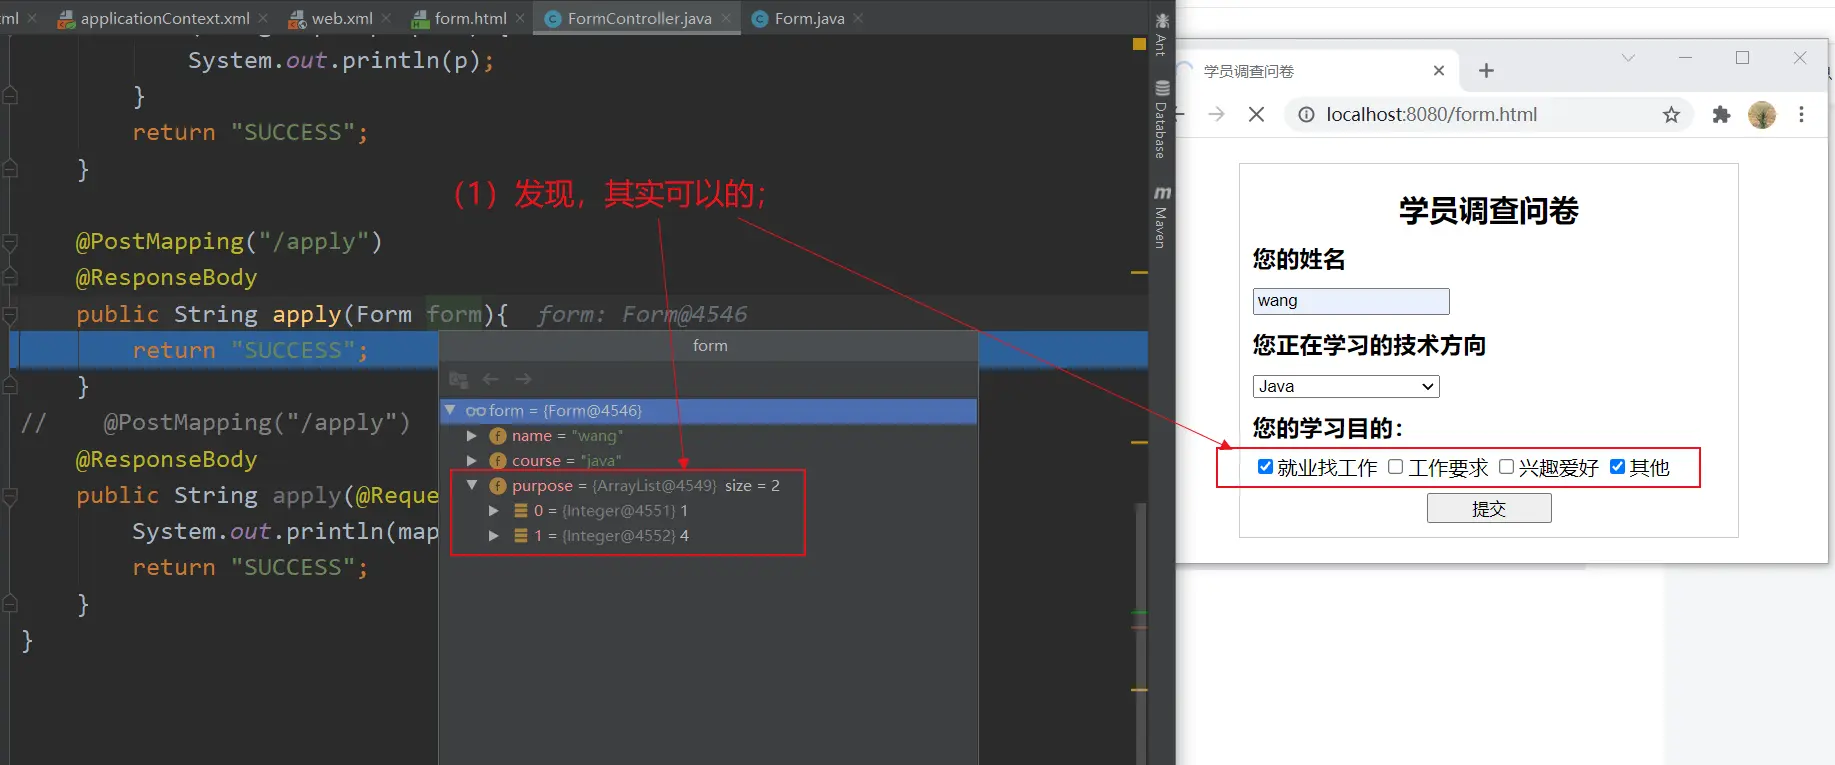Click the yellow inspection indicator above the editor scrollbar
This screenshot has height=765, width=1835.
pyautogui.click(x=1139, y=44)
